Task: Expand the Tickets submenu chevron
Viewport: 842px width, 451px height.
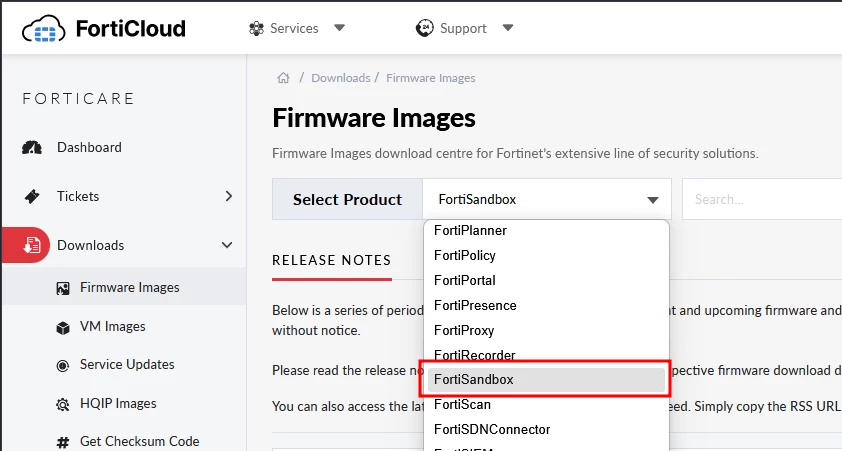Action: [229, 196]
